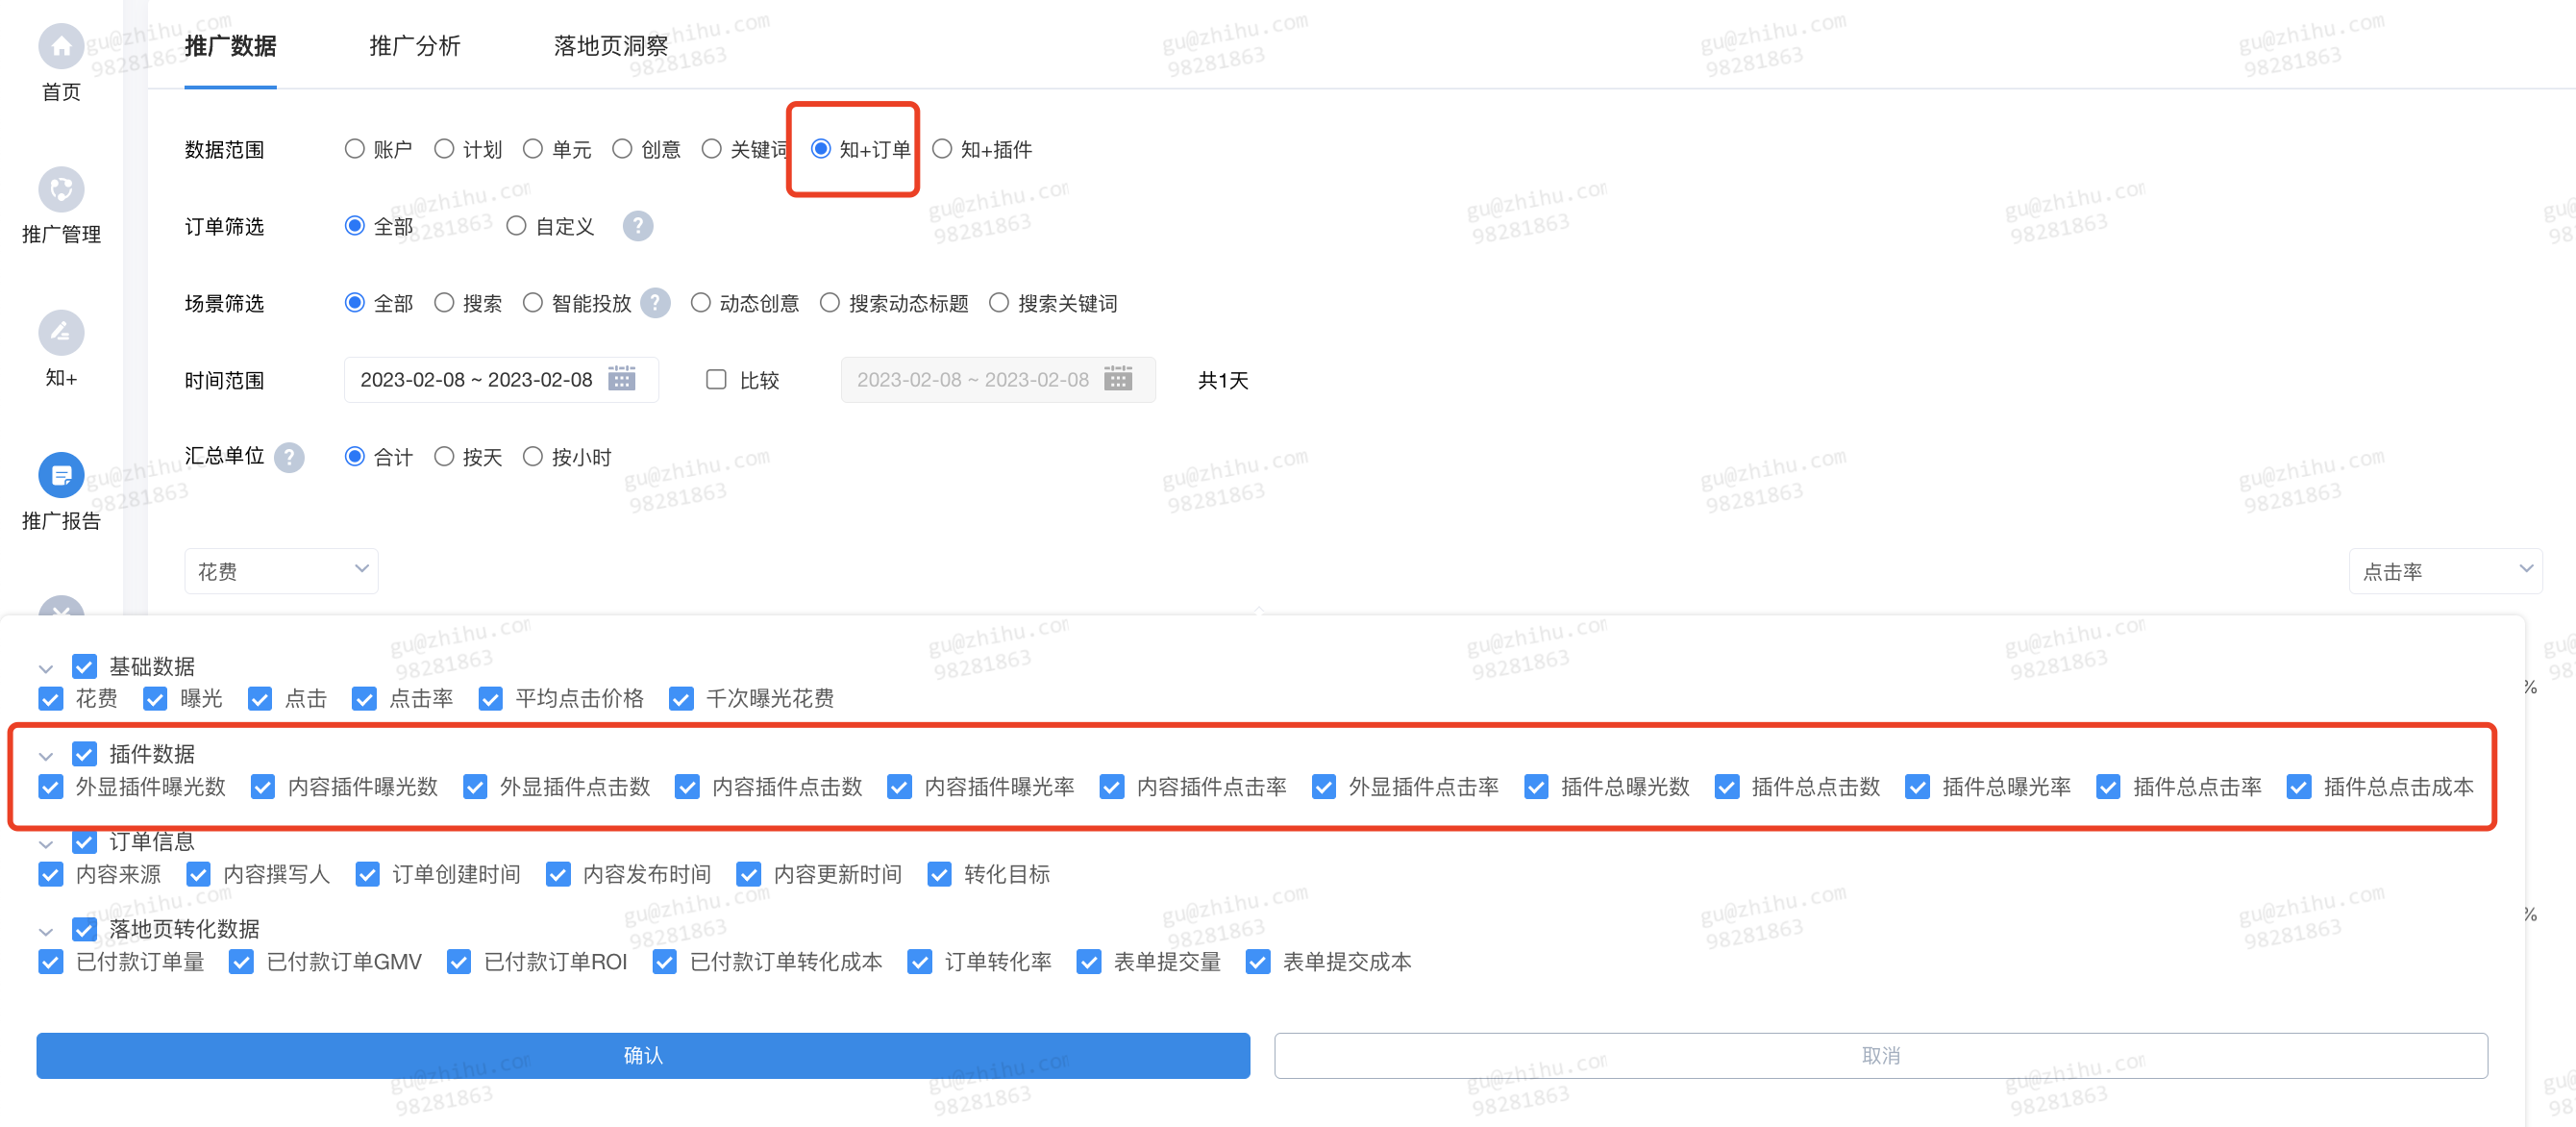Click the 2023-02-08 time range input
This screenshot has width=2576, height=1127.
point(501,380)
